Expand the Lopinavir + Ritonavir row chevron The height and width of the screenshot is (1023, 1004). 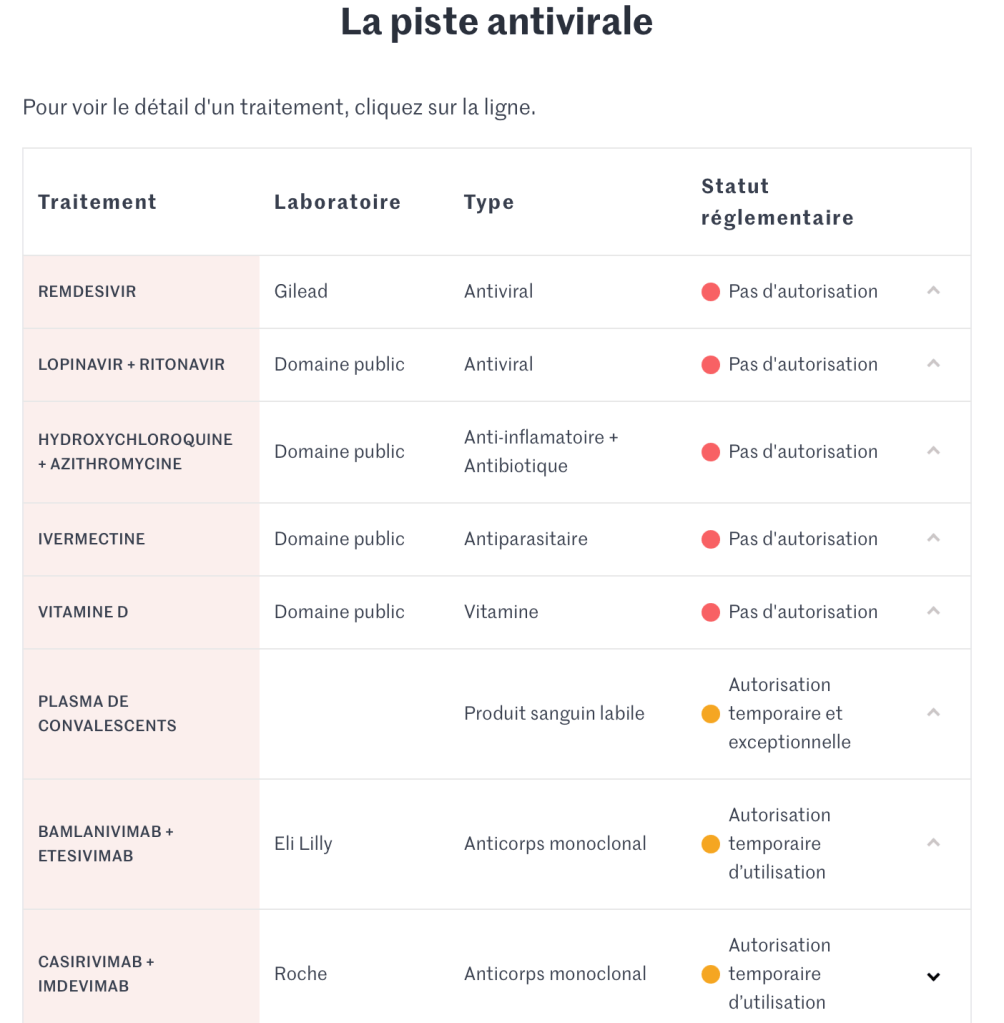(933, 364)
